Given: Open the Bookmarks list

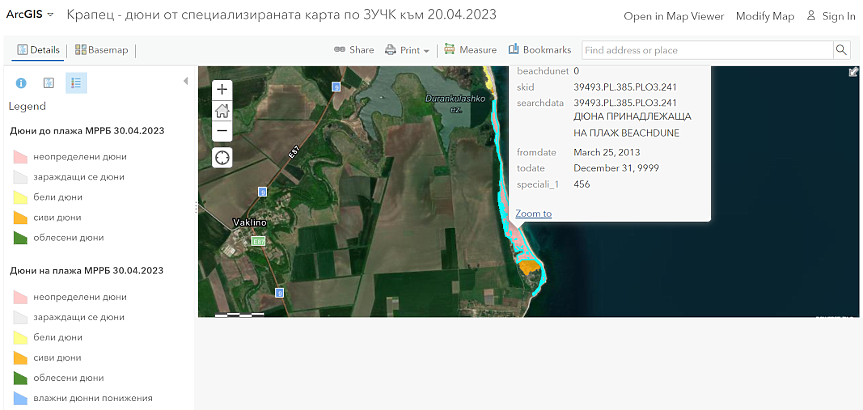Looking at the screenshot, I should [x=540, y=50].
